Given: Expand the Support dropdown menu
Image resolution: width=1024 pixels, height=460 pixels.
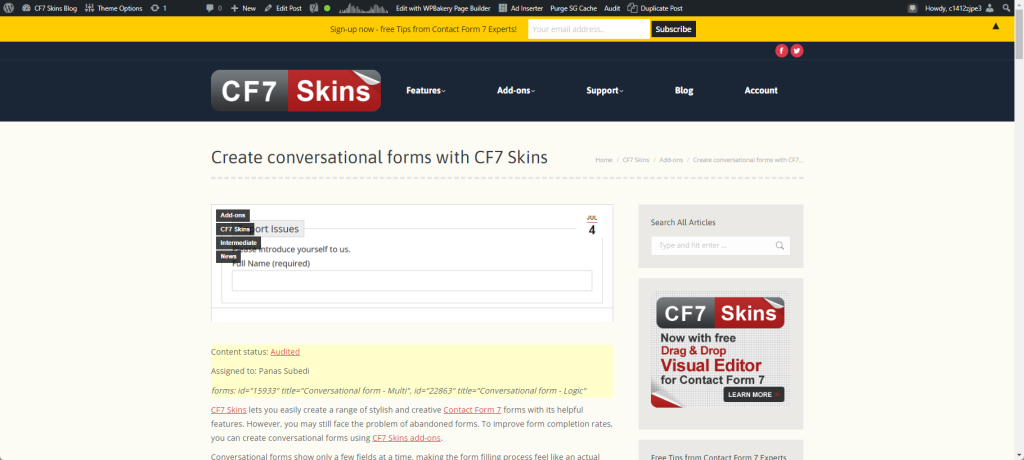Looking at the screenshot, I should 604,90.
